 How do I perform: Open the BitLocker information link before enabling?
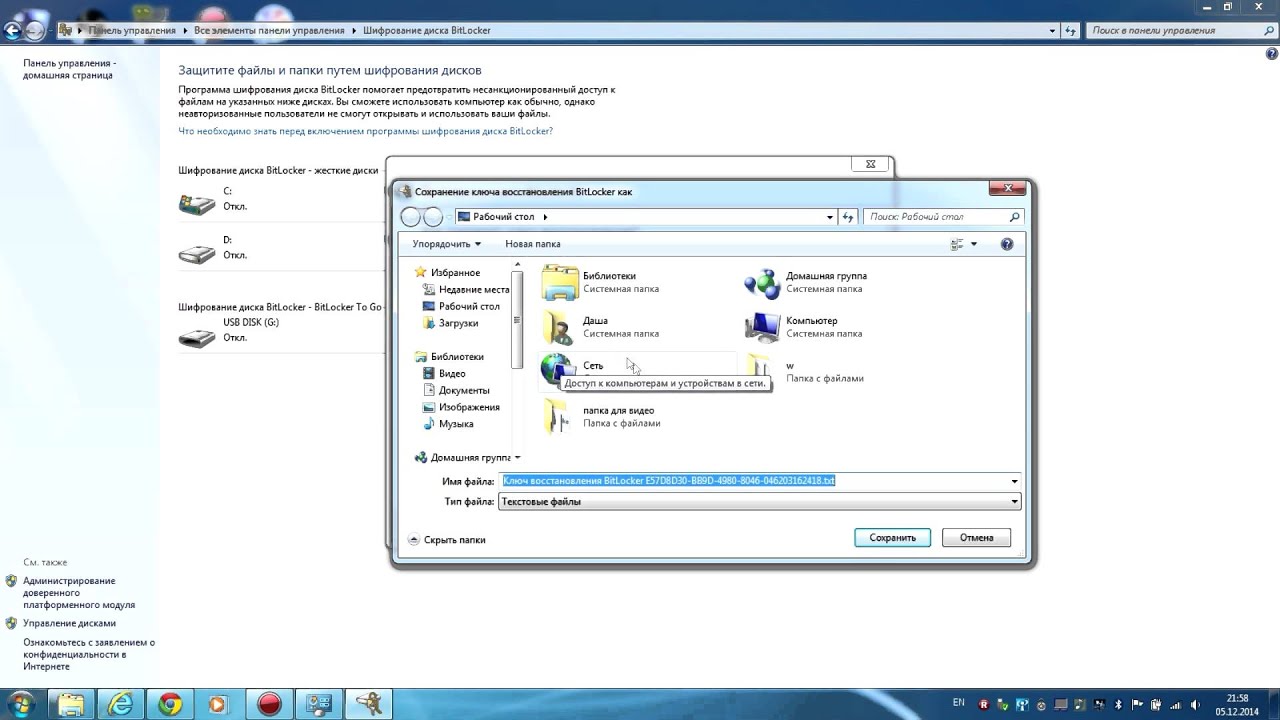pos(365,131)
